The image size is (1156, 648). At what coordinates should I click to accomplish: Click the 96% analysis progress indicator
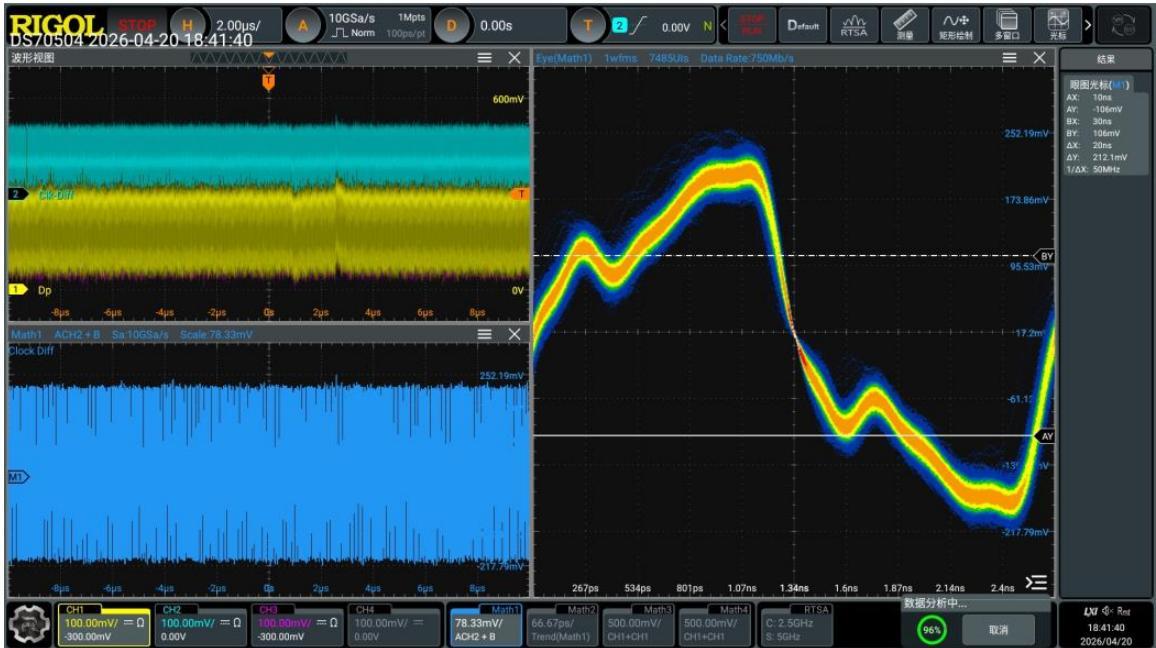932,630
